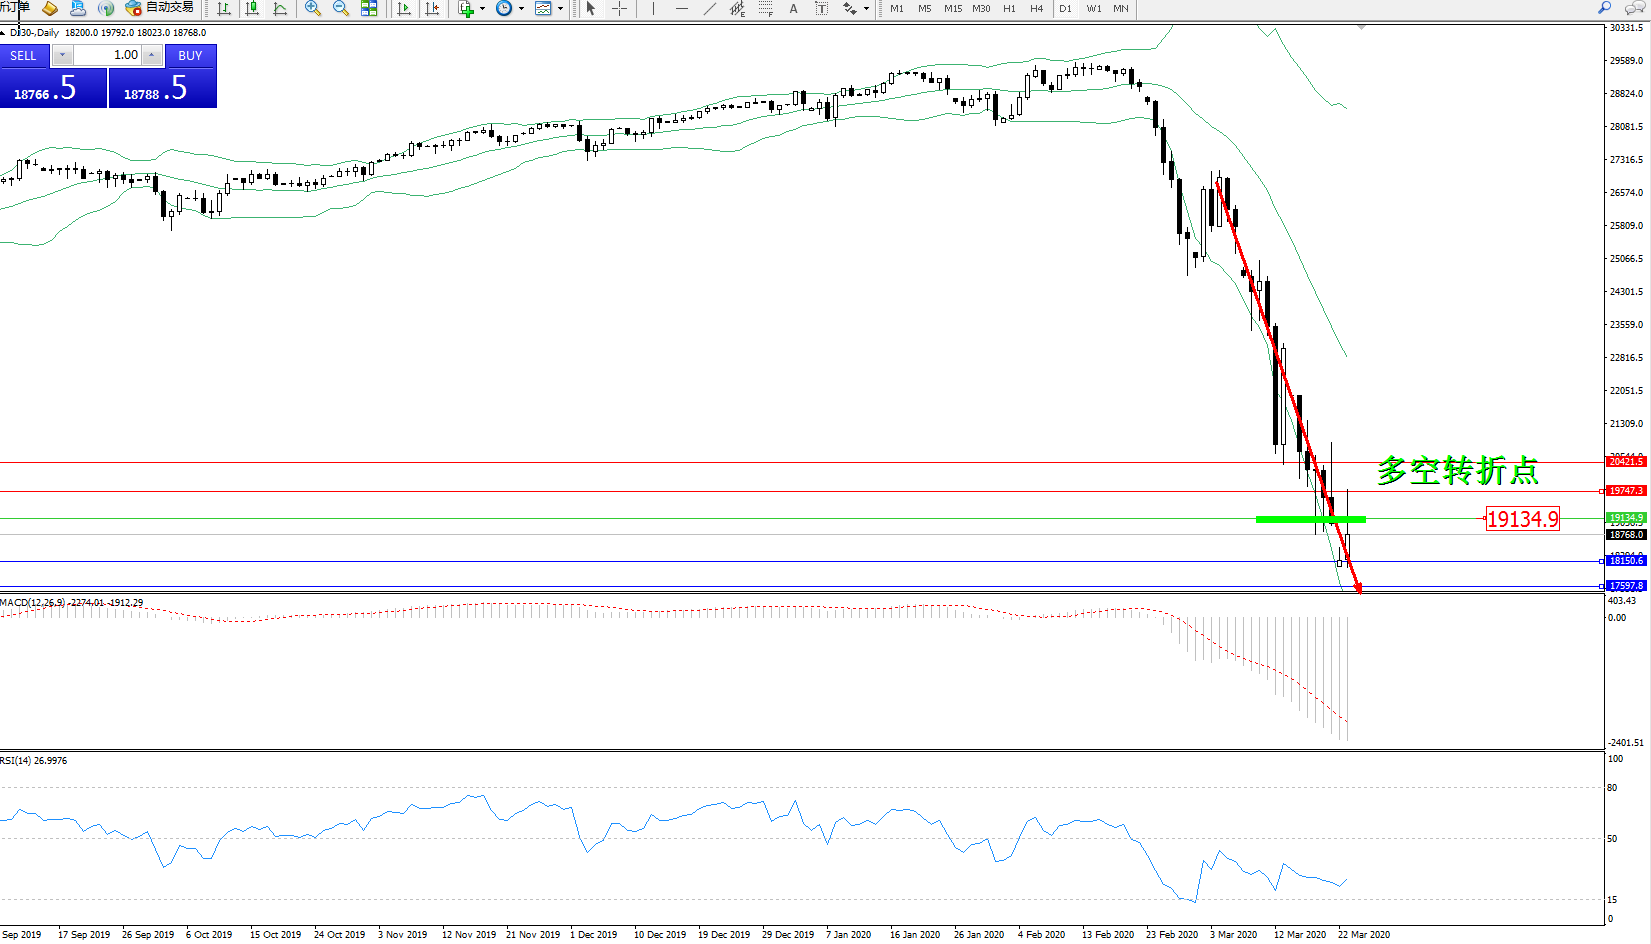The width and height of the screenshot is (1651, 944).
Task: Switch to the W1 timeframe
Action: tap(1094, 9)
